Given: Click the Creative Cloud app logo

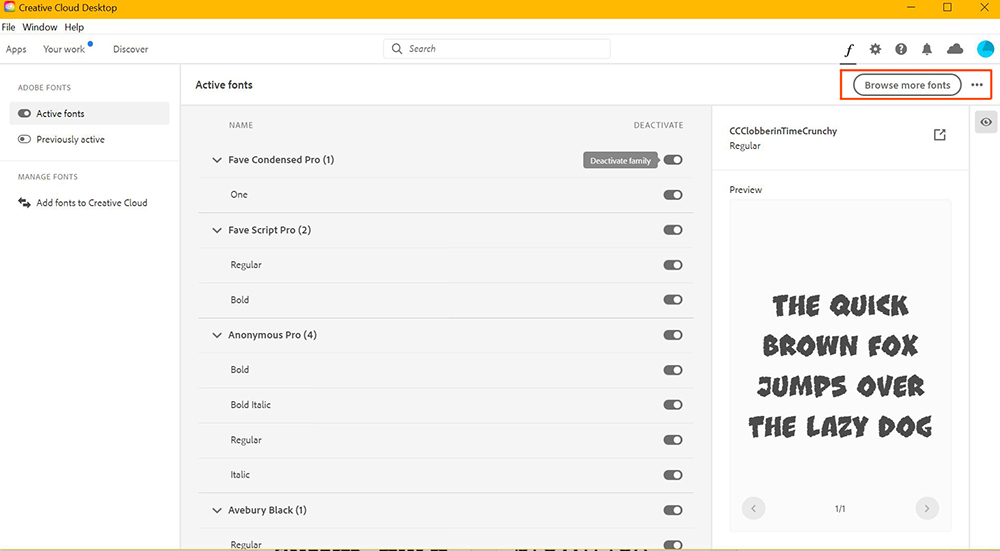Looking at the screenshot, I should pyautogui.click(x=9, y=8).
